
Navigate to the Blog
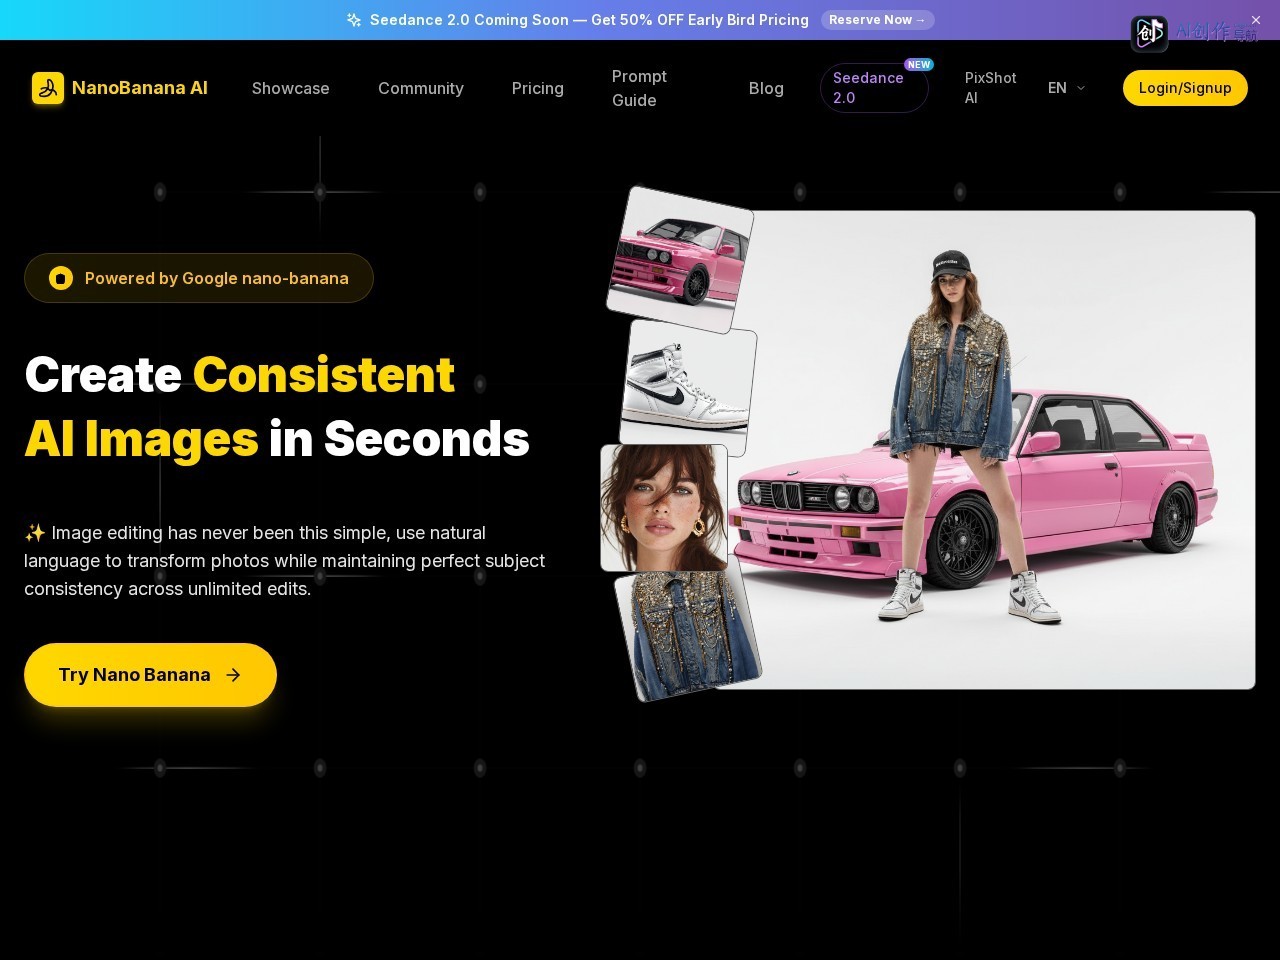(x=766, y=88)
